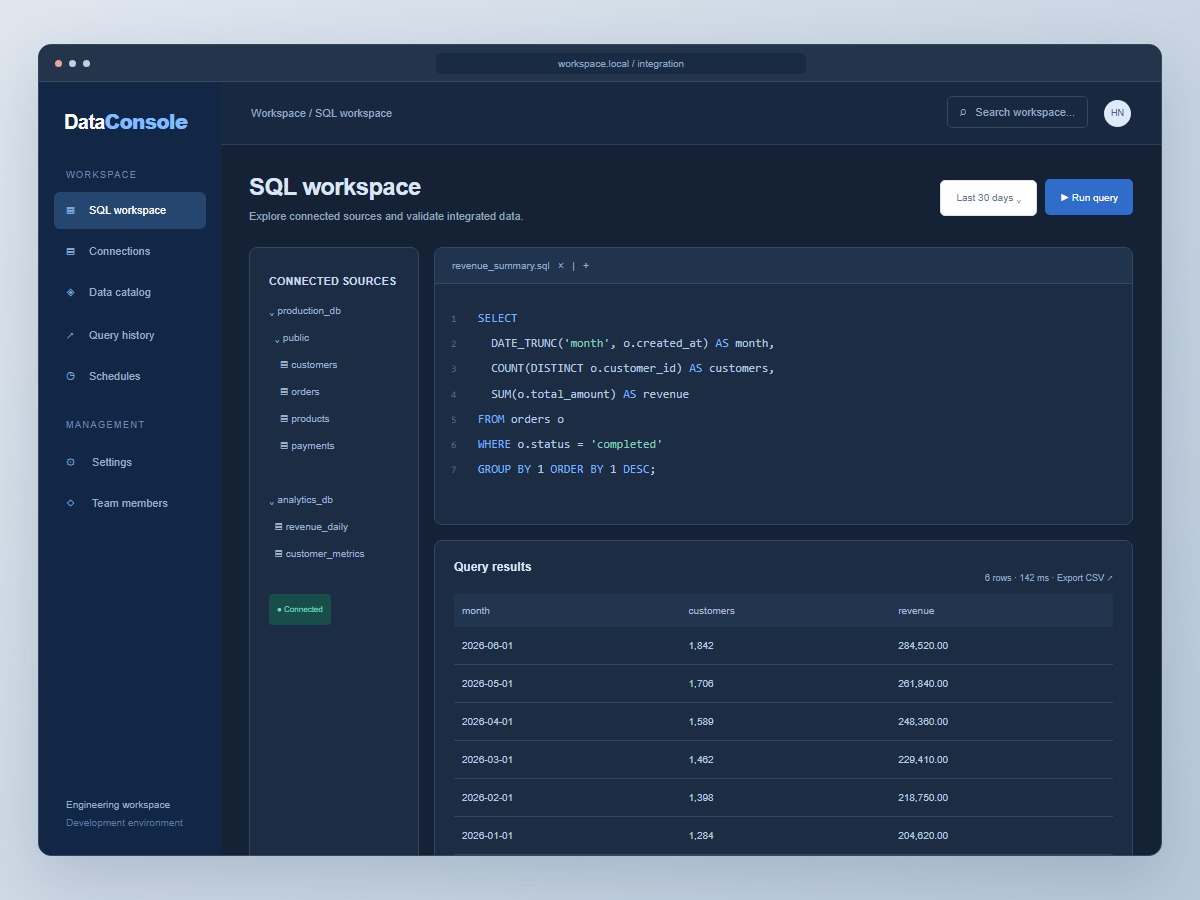Open Connections in the sidebar
Viewport: 1200px width, 900px height.
[130, 252]
